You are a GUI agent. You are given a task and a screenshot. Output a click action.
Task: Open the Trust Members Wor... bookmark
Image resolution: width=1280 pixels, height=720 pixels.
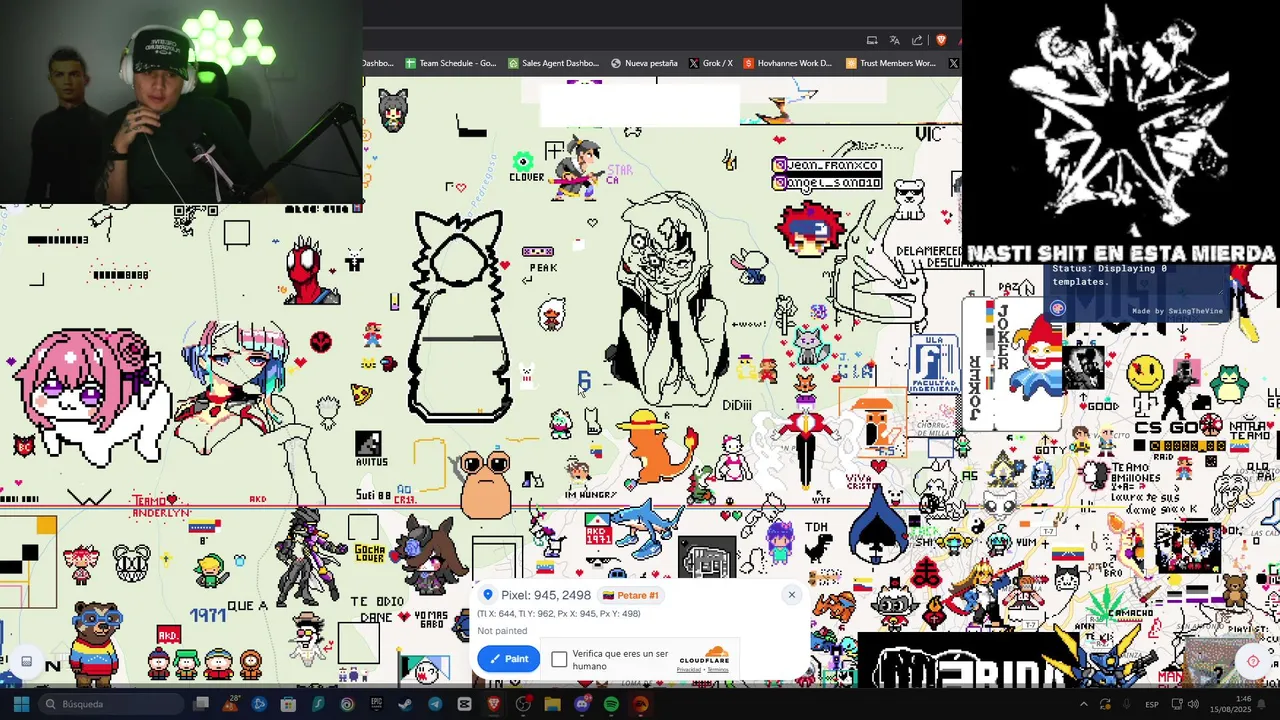click(x=891, y=63)
